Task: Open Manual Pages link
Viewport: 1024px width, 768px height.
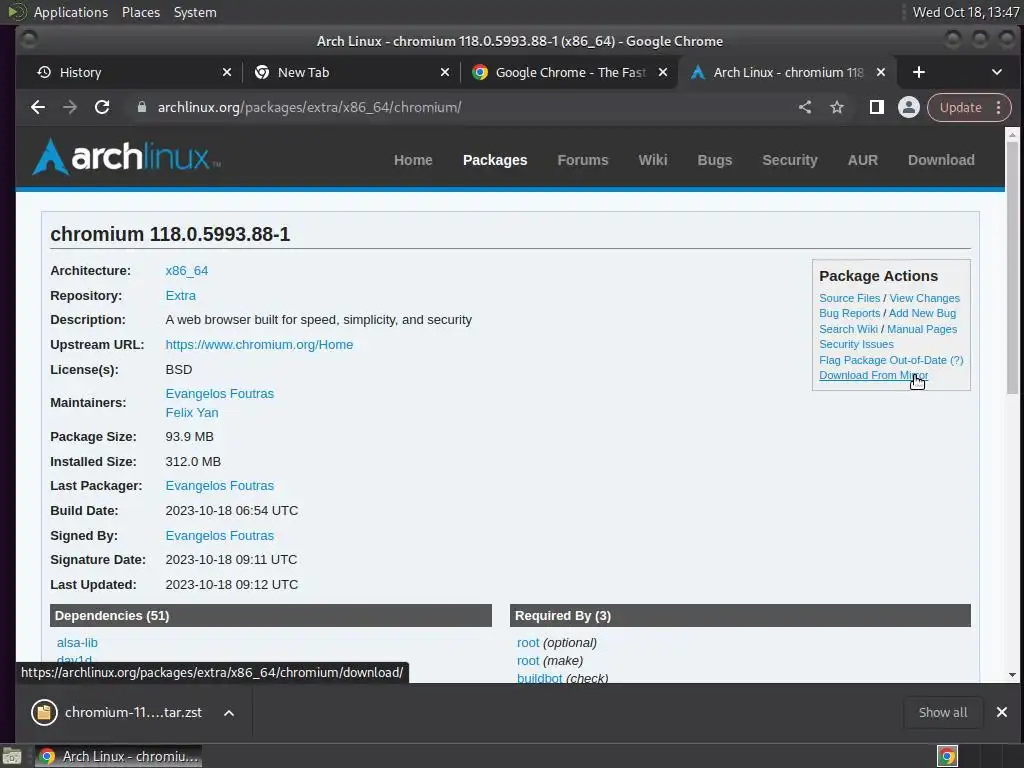Action: point(922,329)
